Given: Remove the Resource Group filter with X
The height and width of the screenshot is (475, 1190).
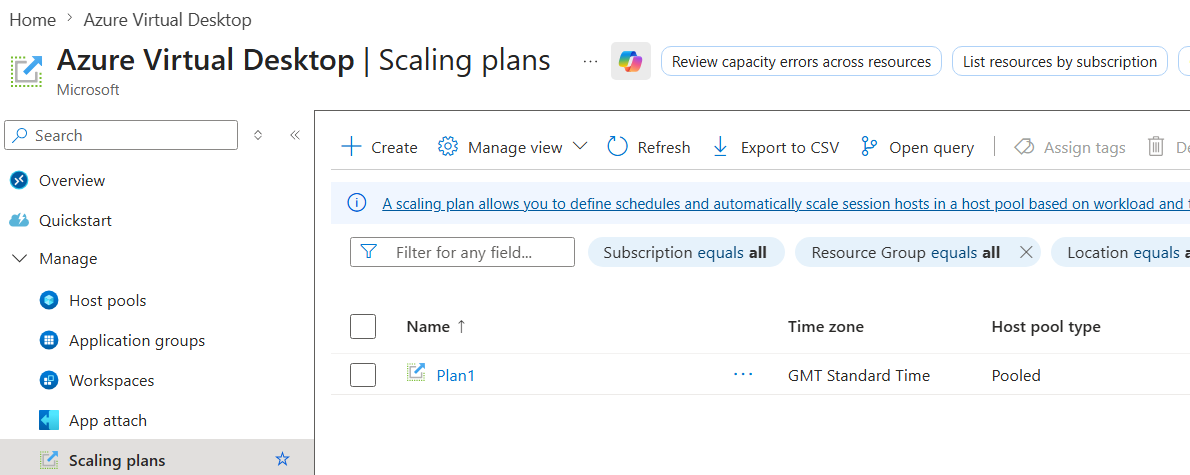Looking at the screenshot, I should tap(1026, 252).
